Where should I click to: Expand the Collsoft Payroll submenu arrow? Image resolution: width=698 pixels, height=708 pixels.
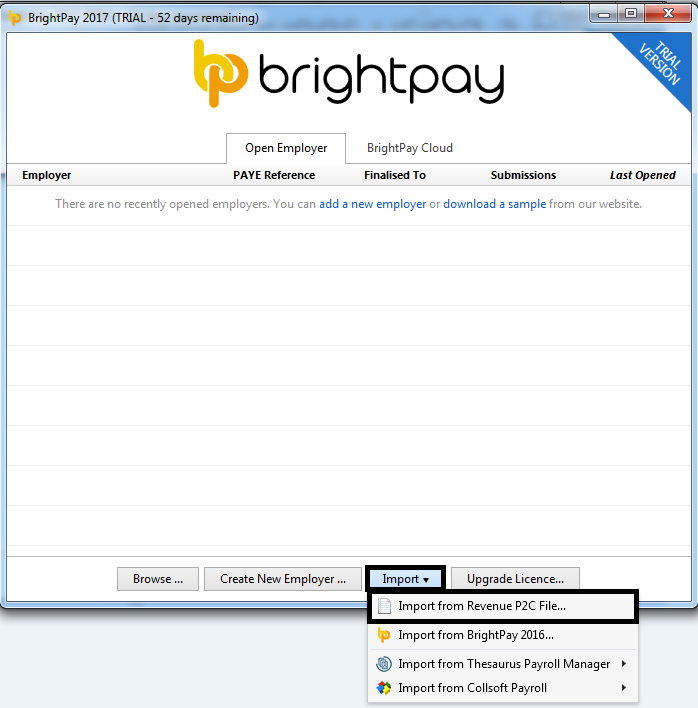click(x=624, y=687)
